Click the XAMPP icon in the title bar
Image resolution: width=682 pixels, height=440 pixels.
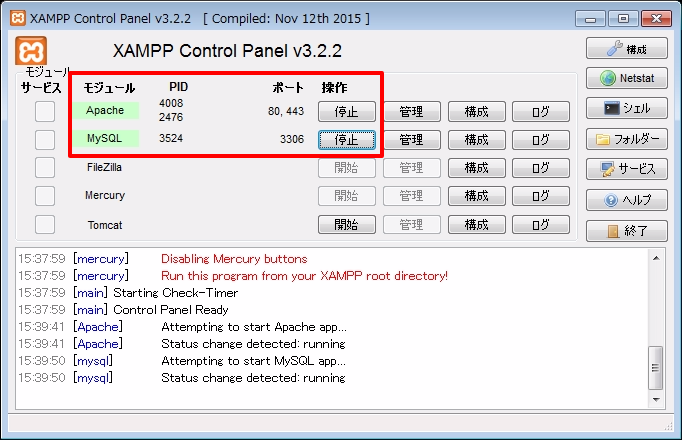click(18, 18)
